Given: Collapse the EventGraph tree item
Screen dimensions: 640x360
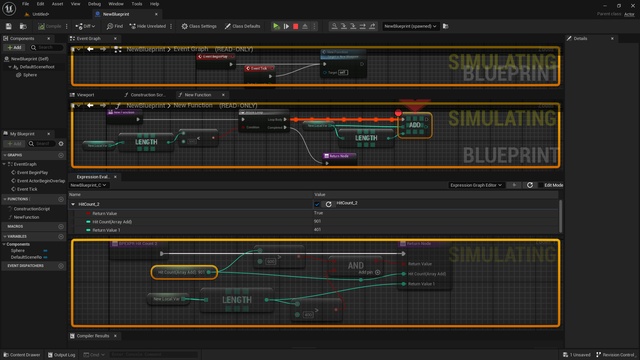Looking at the screenshot, I should (x=4, y=164).
